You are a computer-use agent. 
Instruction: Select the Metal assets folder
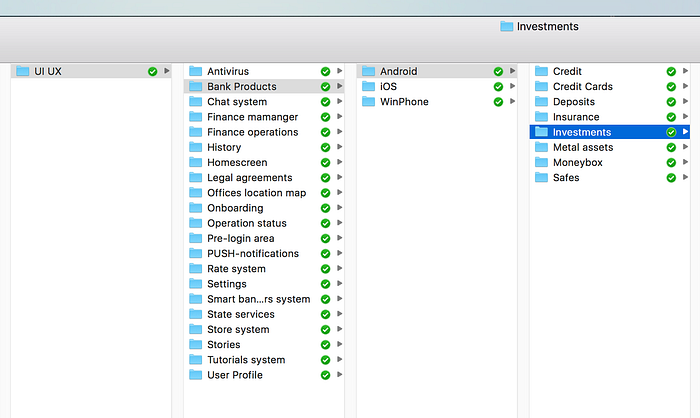click(610, 147)
